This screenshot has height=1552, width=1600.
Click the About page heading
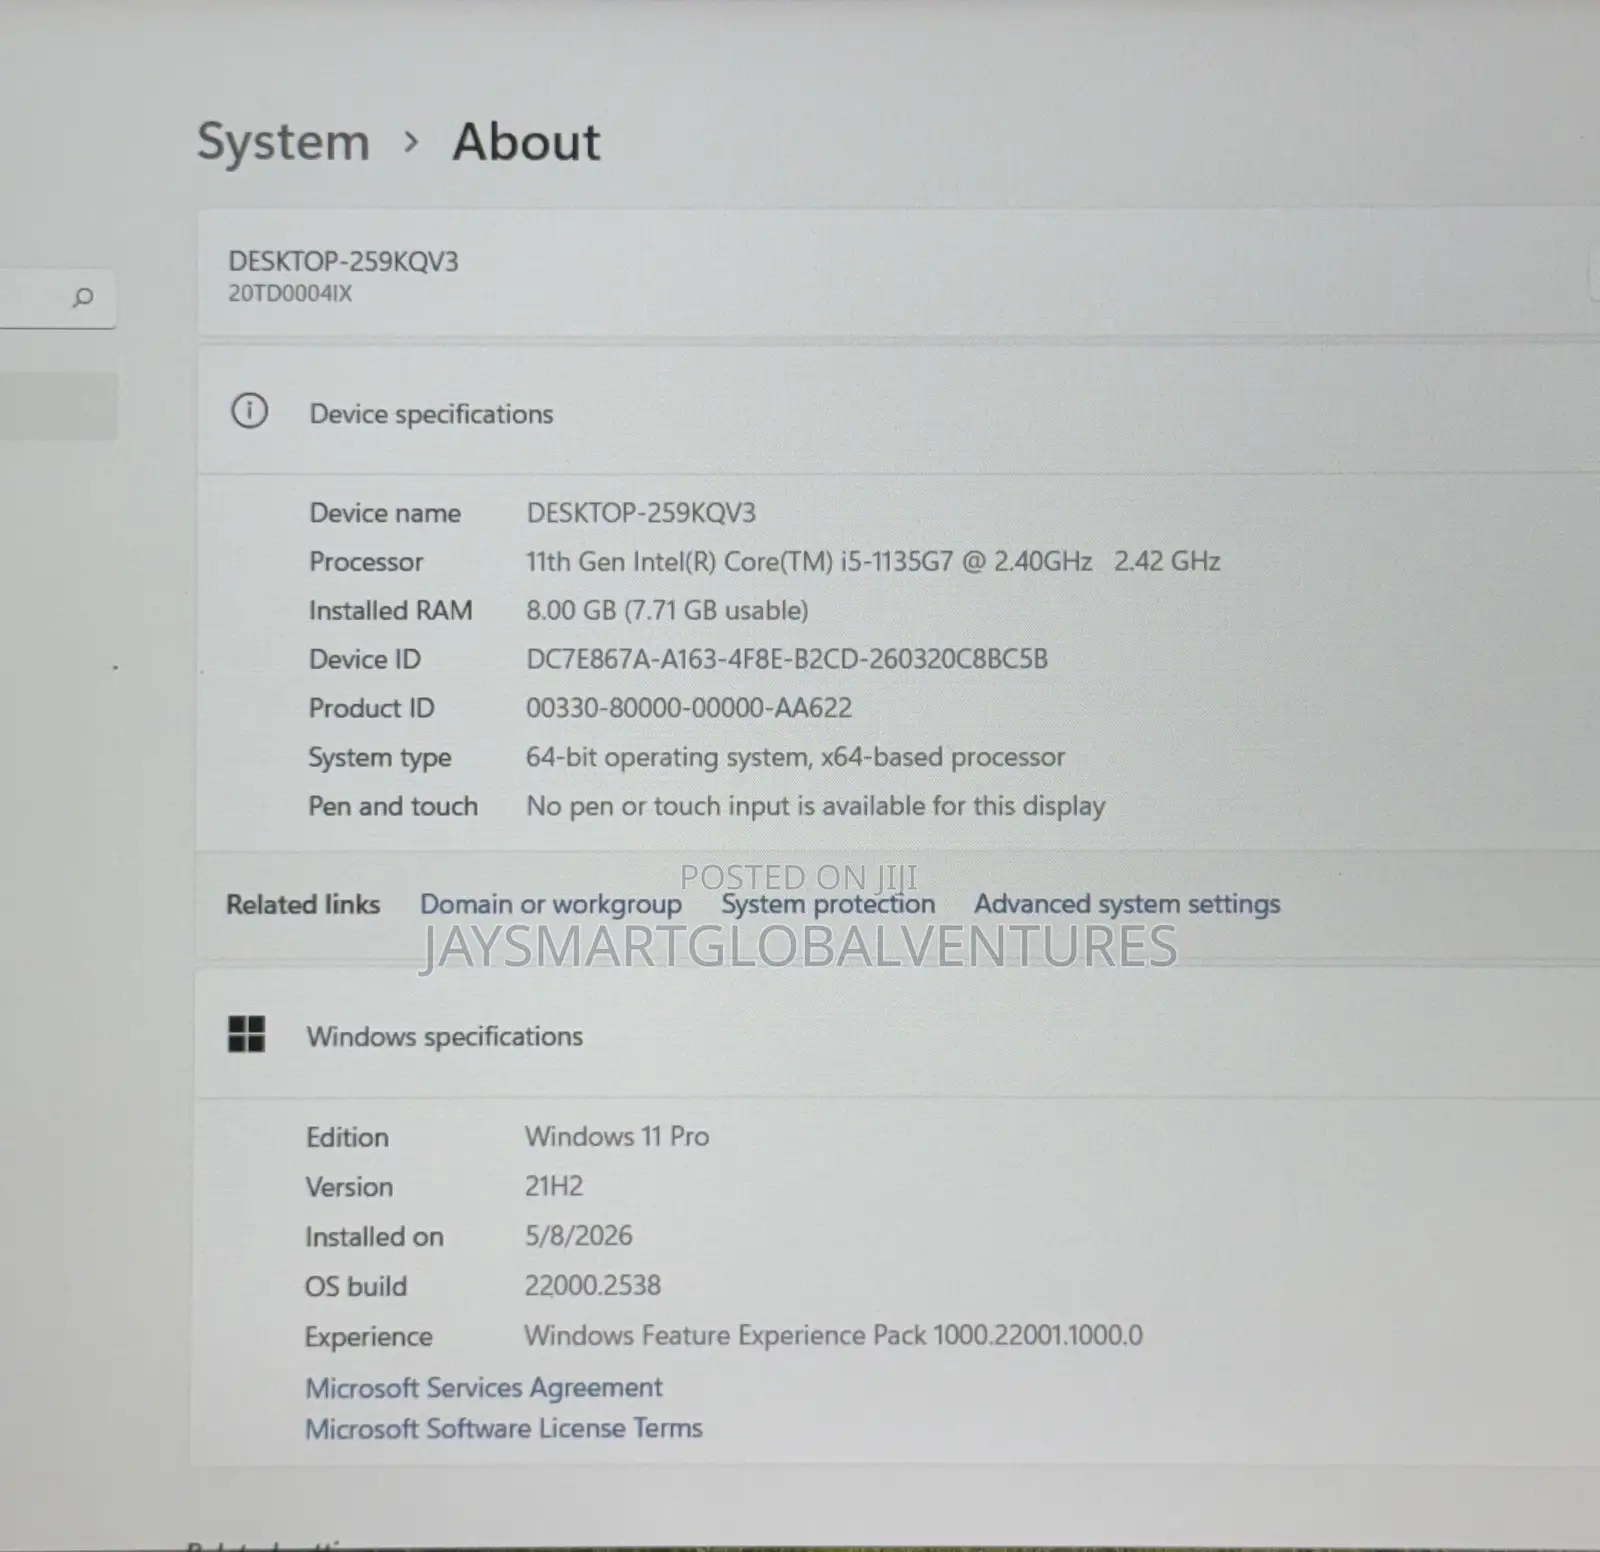(527, 141)
